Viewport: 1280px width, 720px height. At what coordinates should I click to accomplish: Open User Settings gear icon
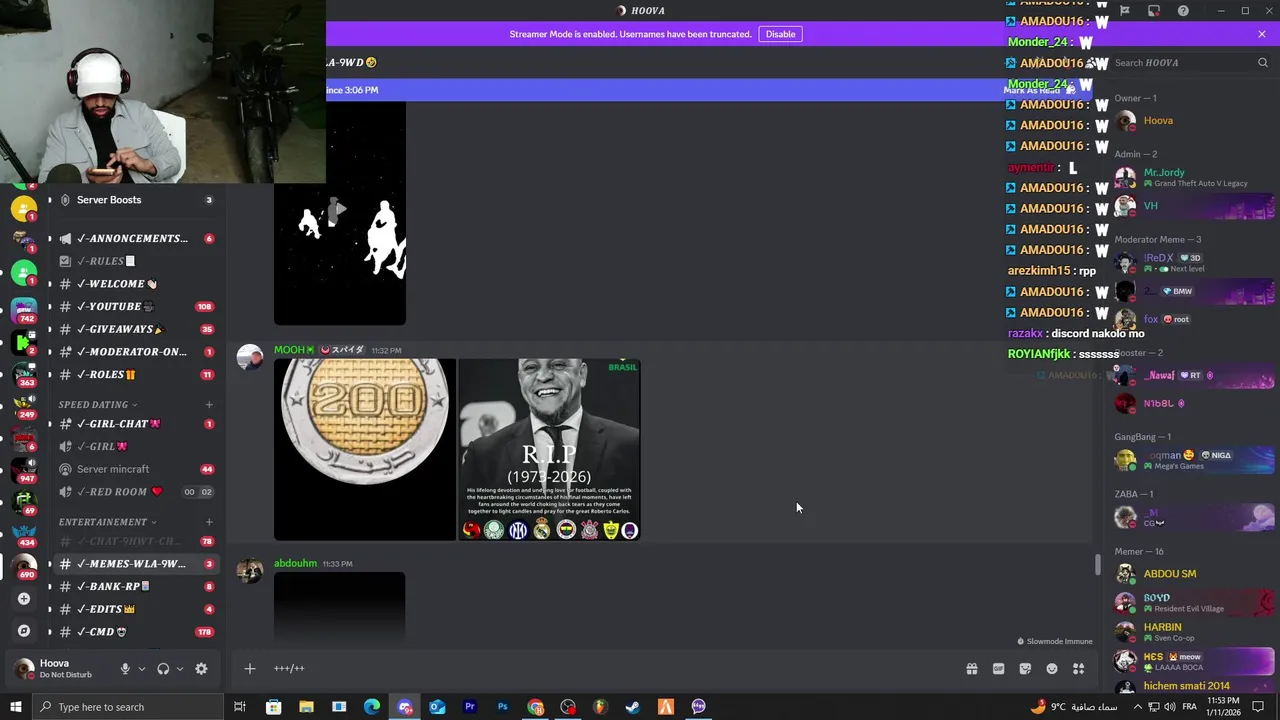click(201, 669)
